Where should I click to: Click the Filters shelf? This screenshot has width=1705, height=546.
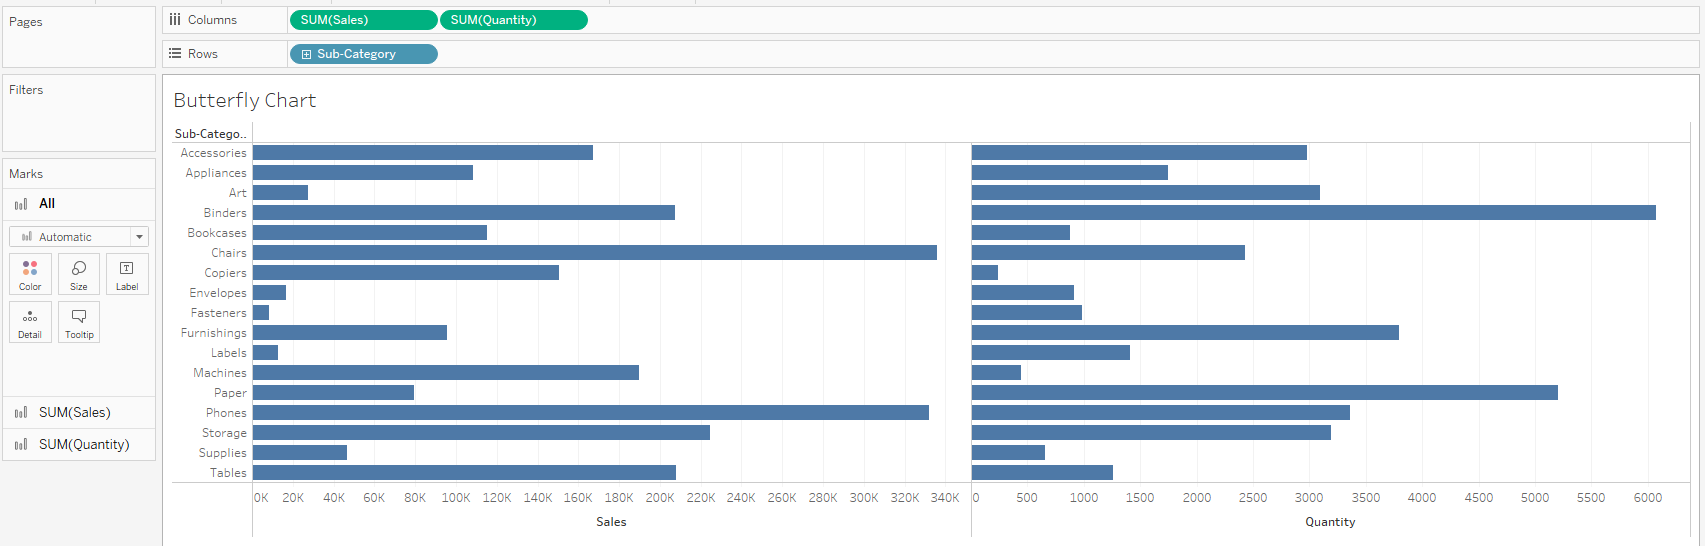point(79,113)
